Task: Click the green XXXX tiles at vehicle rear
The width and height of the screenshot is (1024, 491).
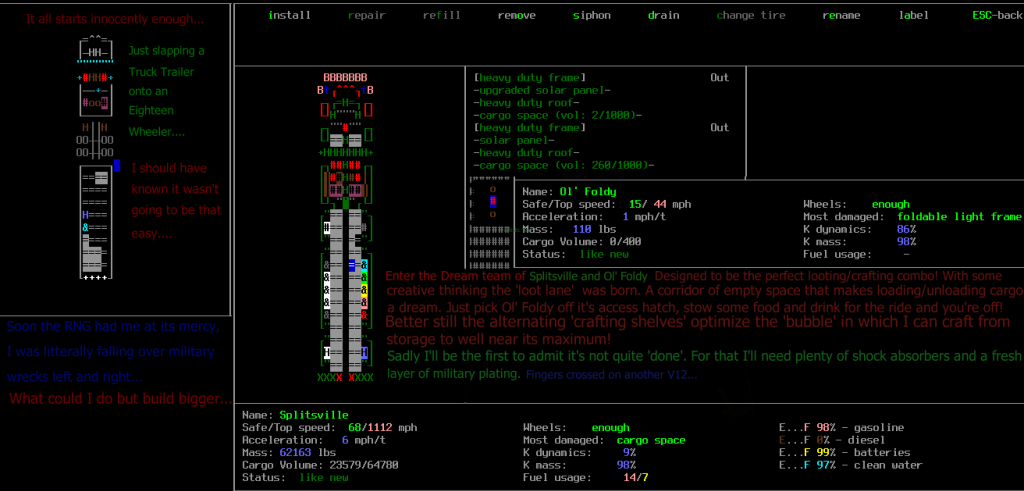Action: (345, 377)
